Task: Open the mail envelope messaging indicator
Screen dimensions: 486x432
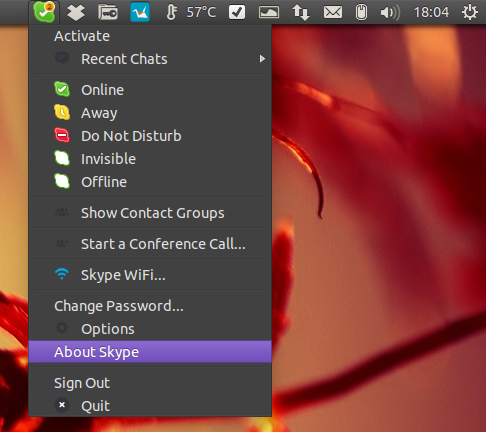Action: [x=333, y=13]
